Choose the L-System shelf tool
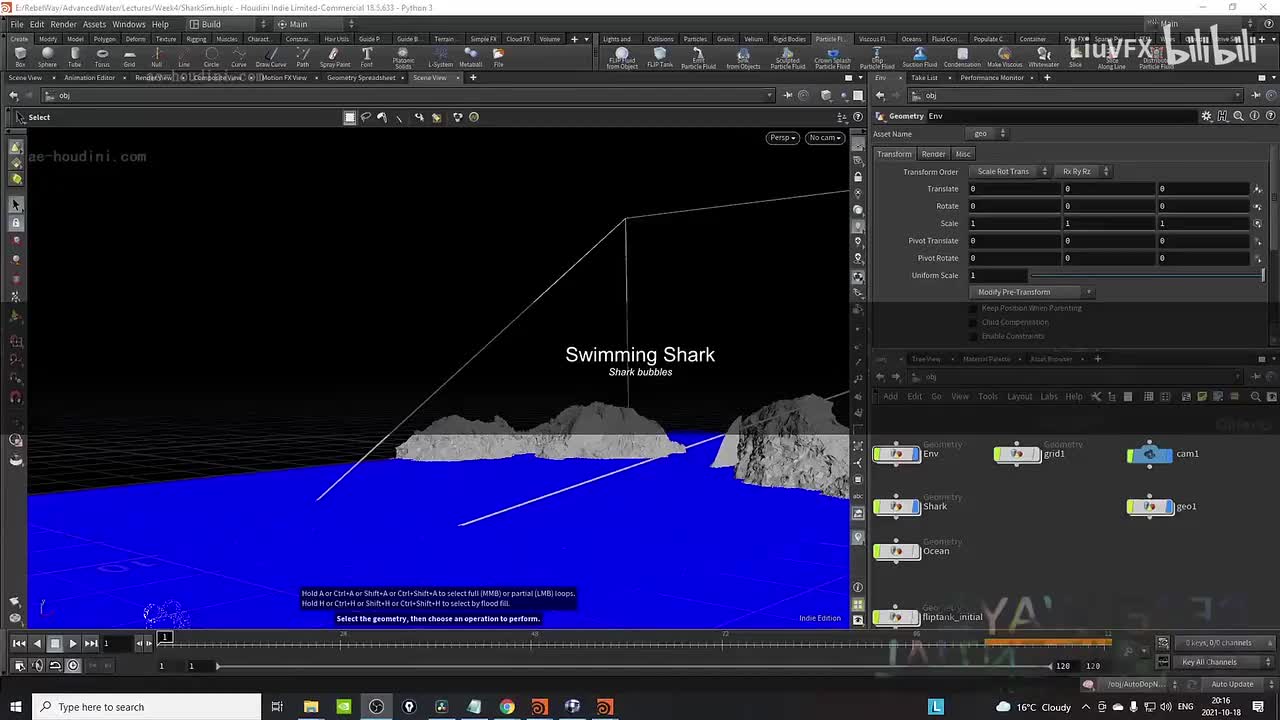 440,57
